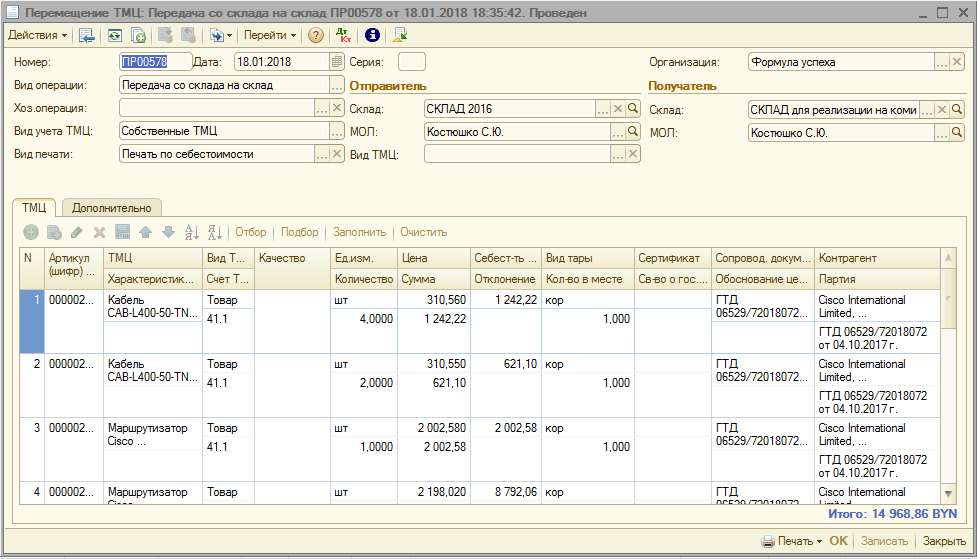This screenshot has height=559, width=977.
Task: Open the calendar picker beside Дата
Action: point(337,62)
